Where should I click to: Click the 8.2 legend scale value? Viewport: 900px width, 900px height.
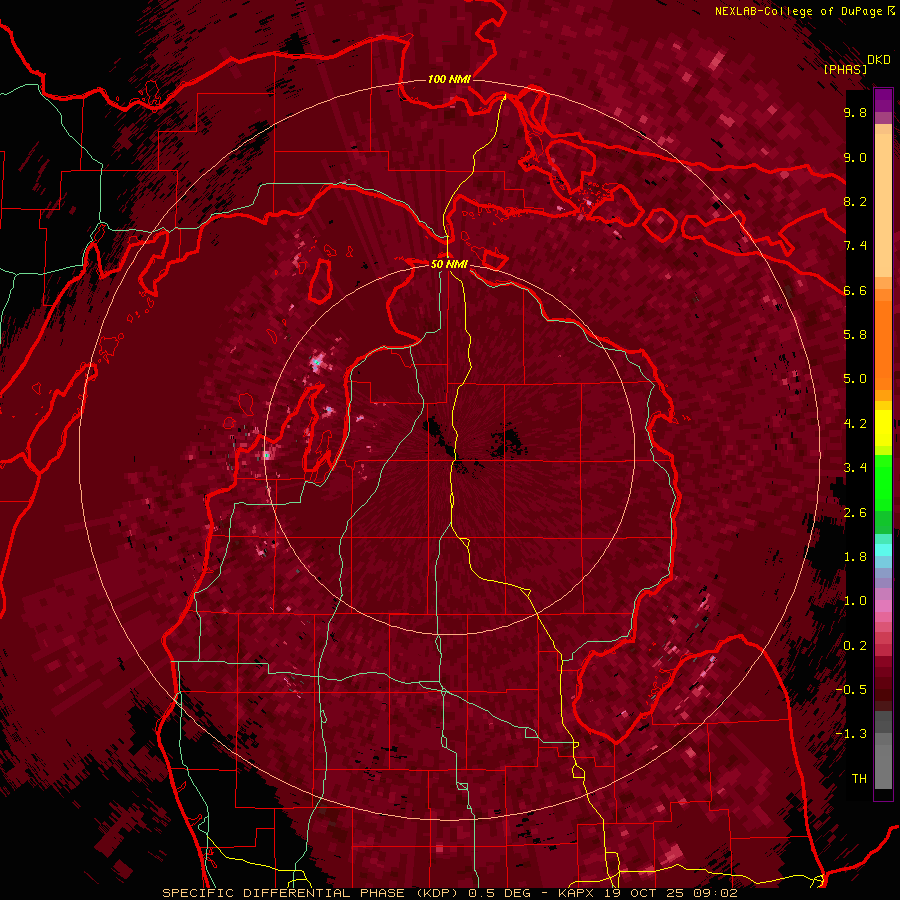click(855, 201)
